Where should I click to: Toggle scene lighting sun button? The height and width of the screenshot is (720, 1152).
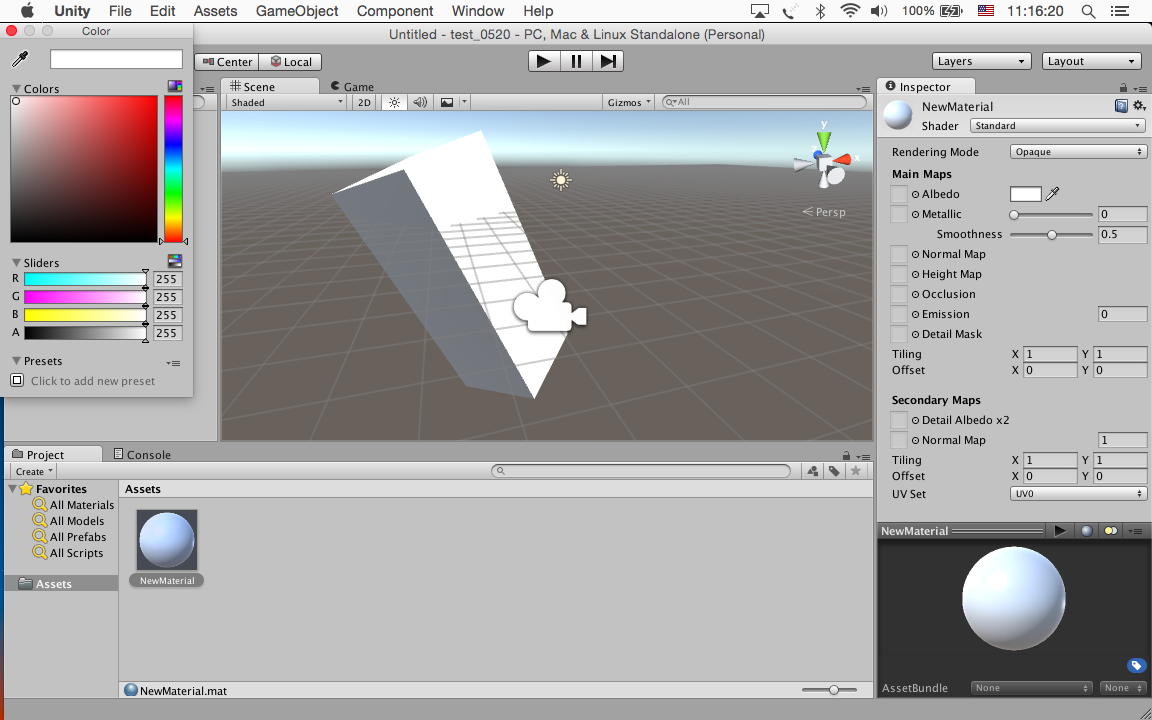[394, 102]
